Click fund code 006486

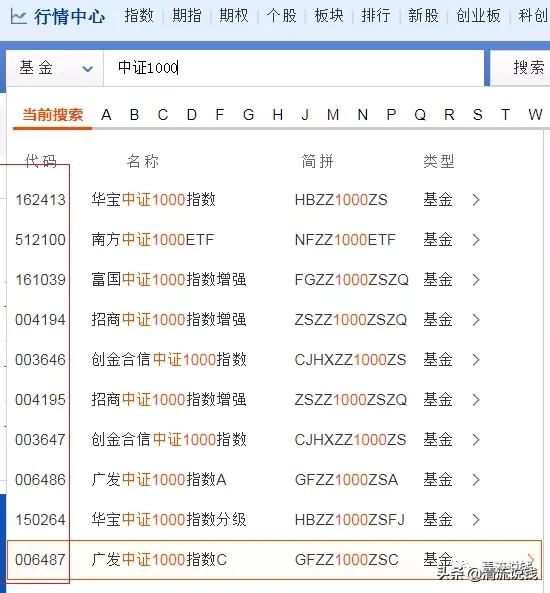pos(40,480)
